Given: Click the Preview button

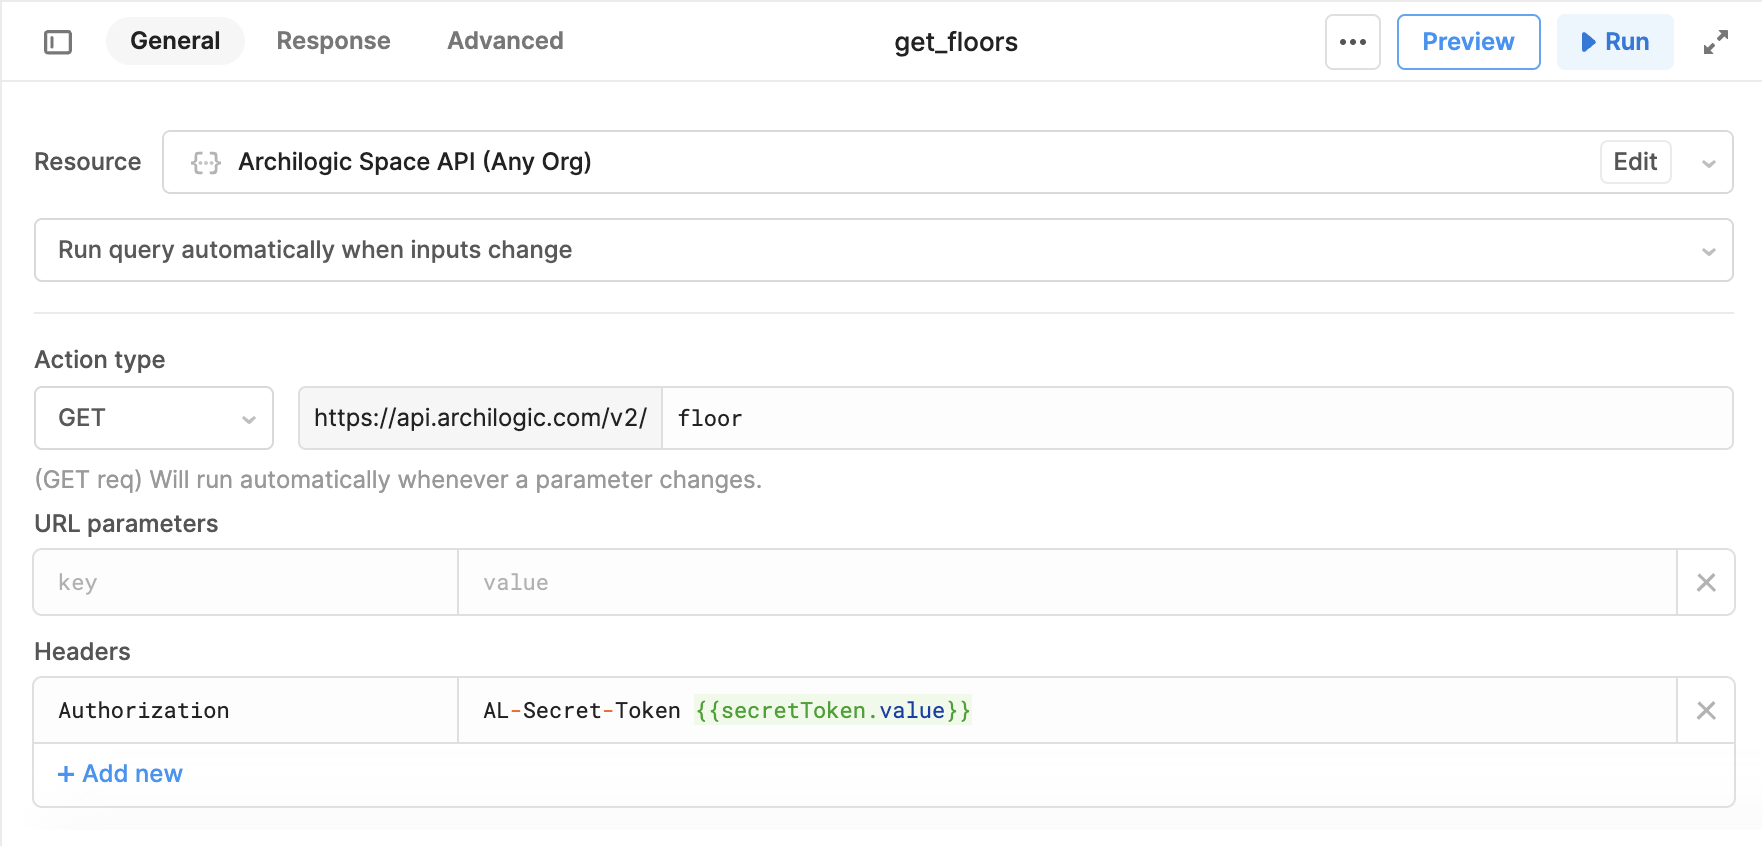Looking at the screenshot, I should (1468, 42).
